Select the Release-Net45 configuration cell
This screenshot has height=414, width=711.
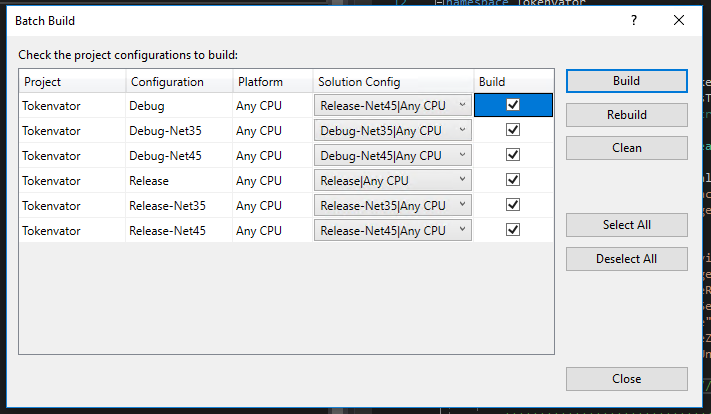(x=179, y=230)
